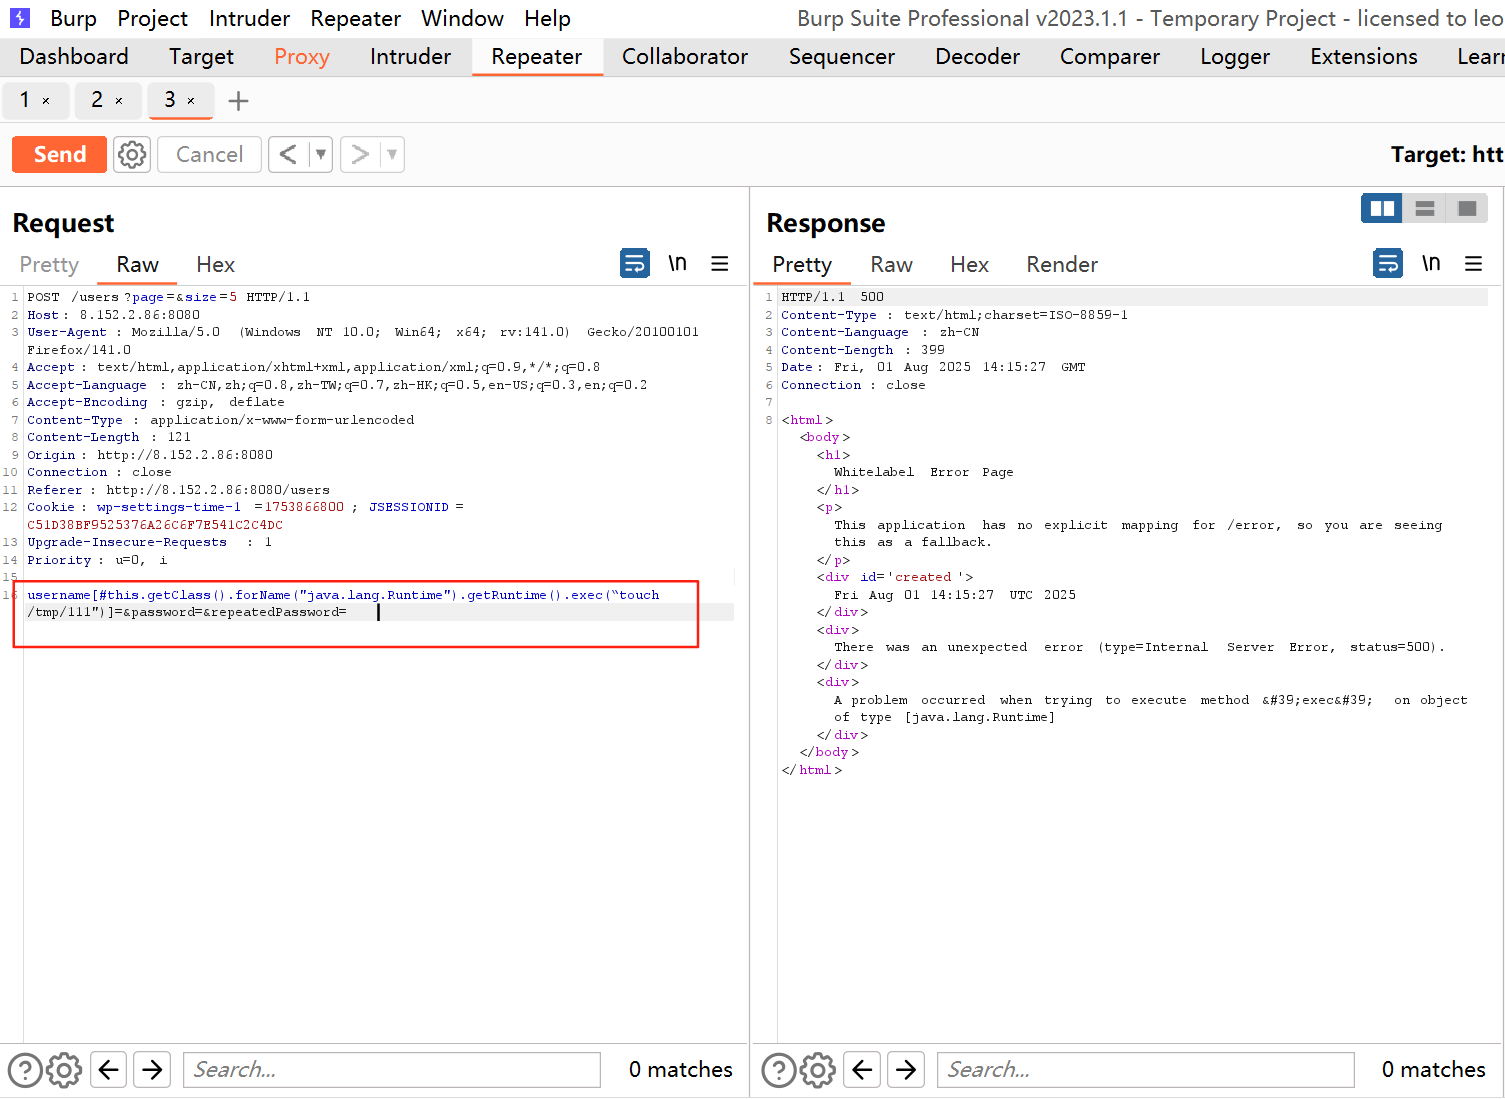Viewport: 1505px width, 1099px height.
Task: Select top-bottom stacked layout icon
Action: click(x=1425, y=208)
